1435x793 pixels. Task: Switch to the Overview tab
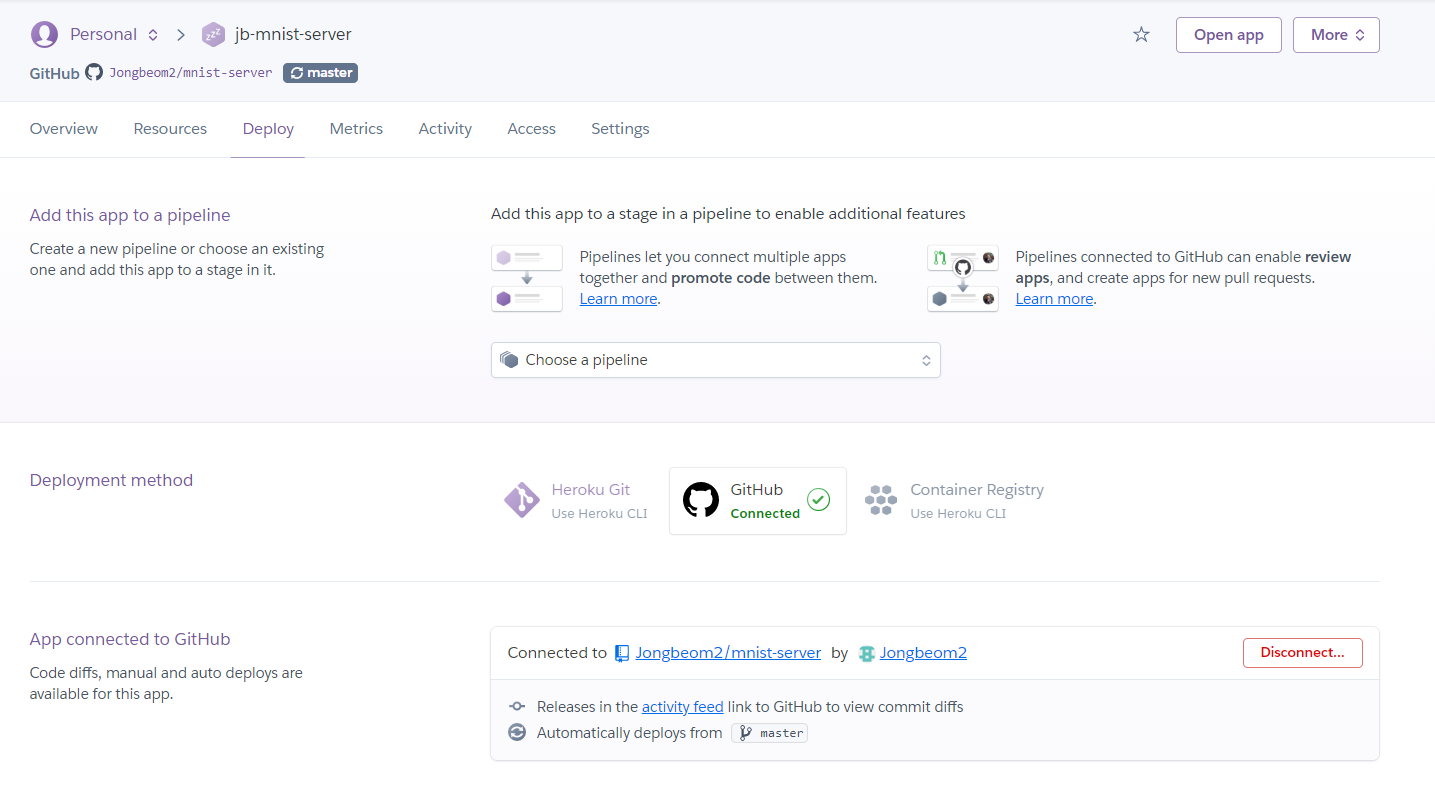[64, 129]
